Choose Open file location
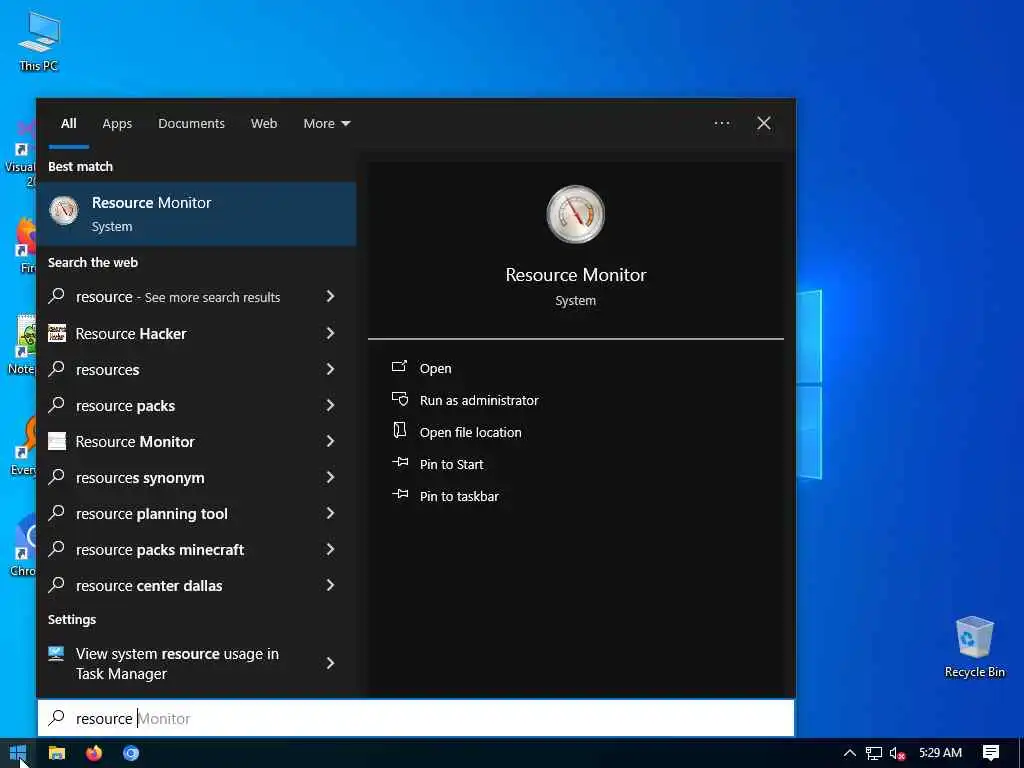 click(470, 432)
